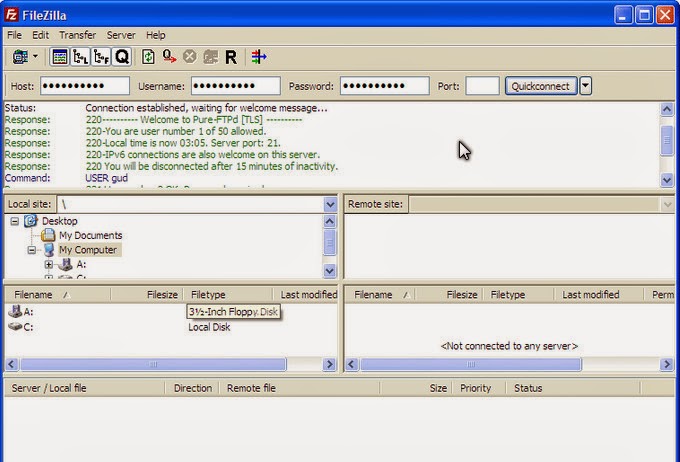Viewport: 680px width, 462px height.
Task: Open the Help menu
Action: coord(156,35)
